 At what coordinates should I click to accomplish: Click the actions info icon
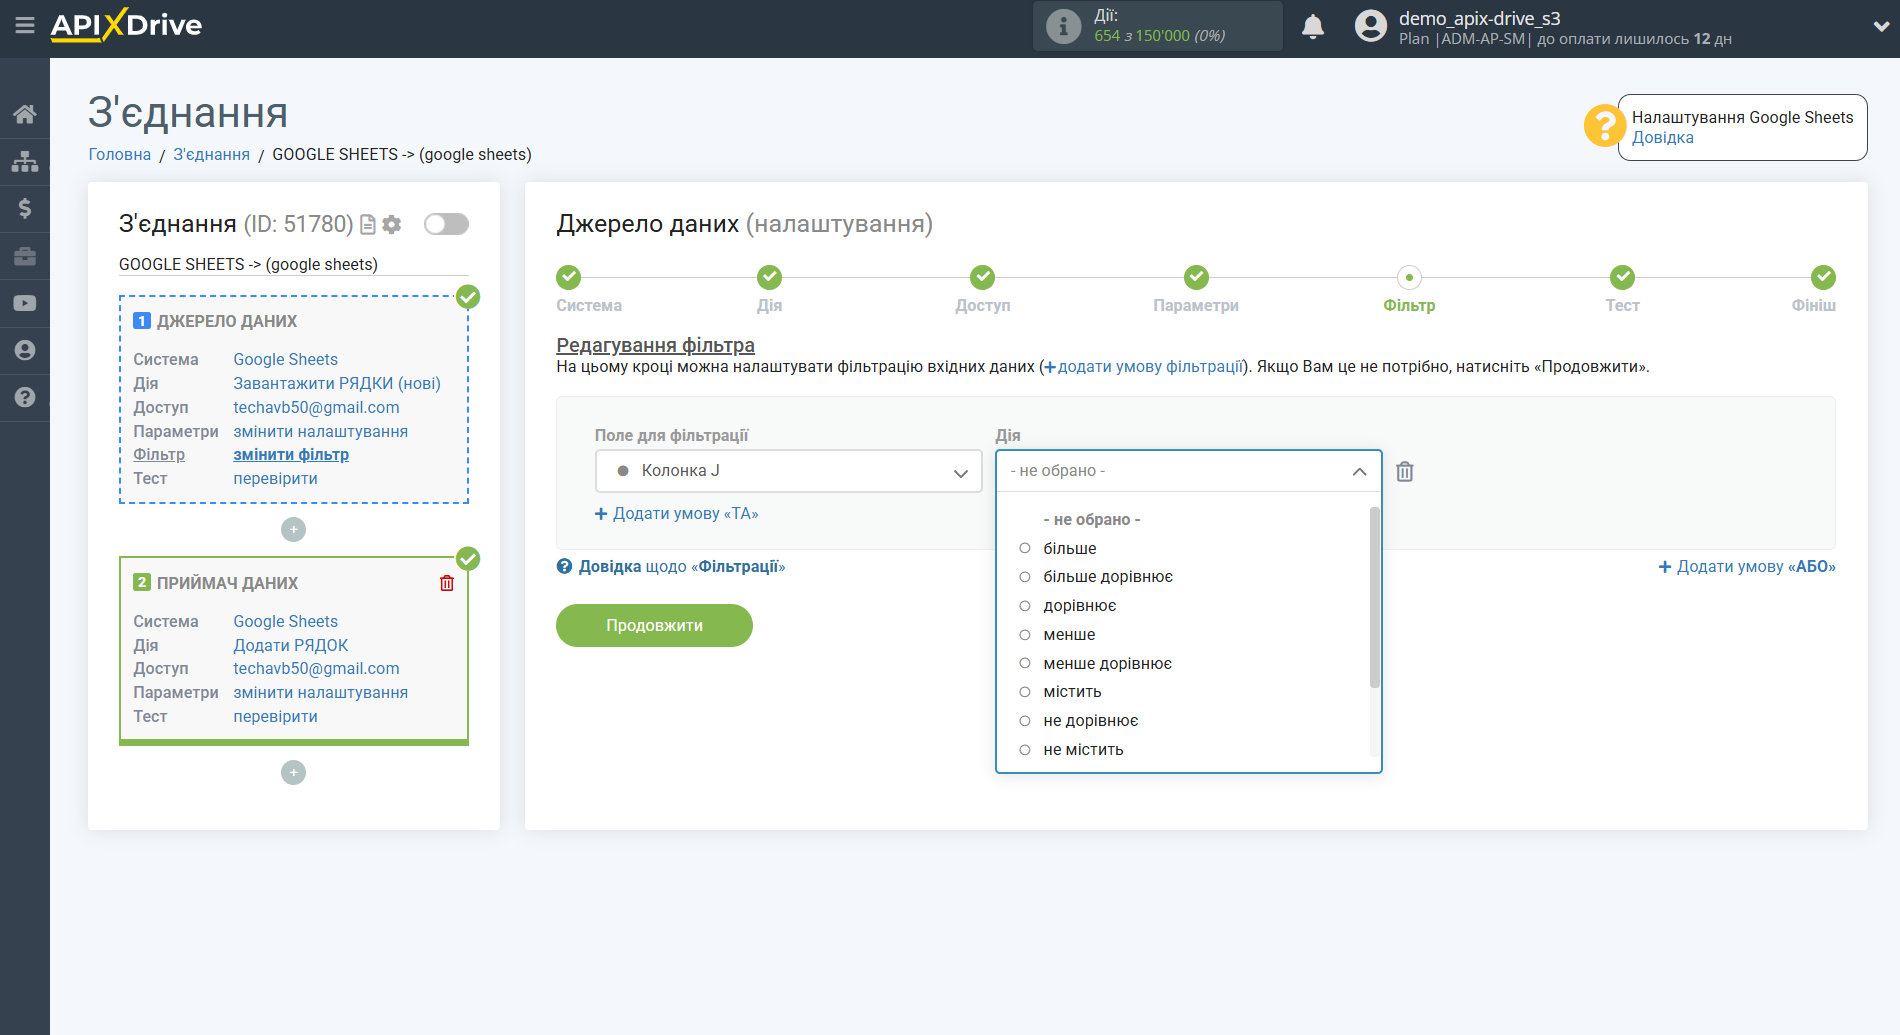coord(1063,26)
